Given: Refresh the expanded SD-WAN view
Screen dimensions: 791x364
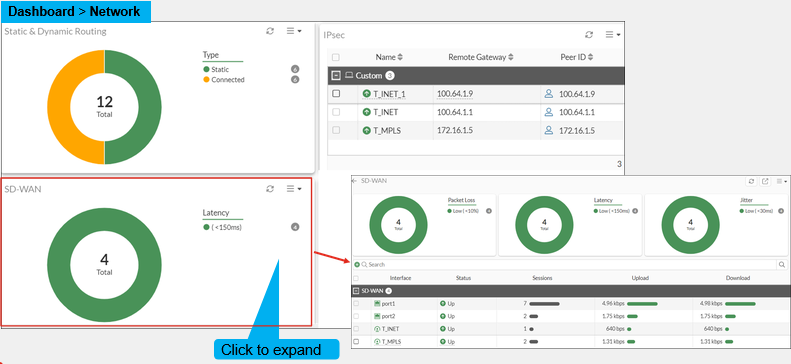Looking at the screenshot, I should click(x=751, y=181).
